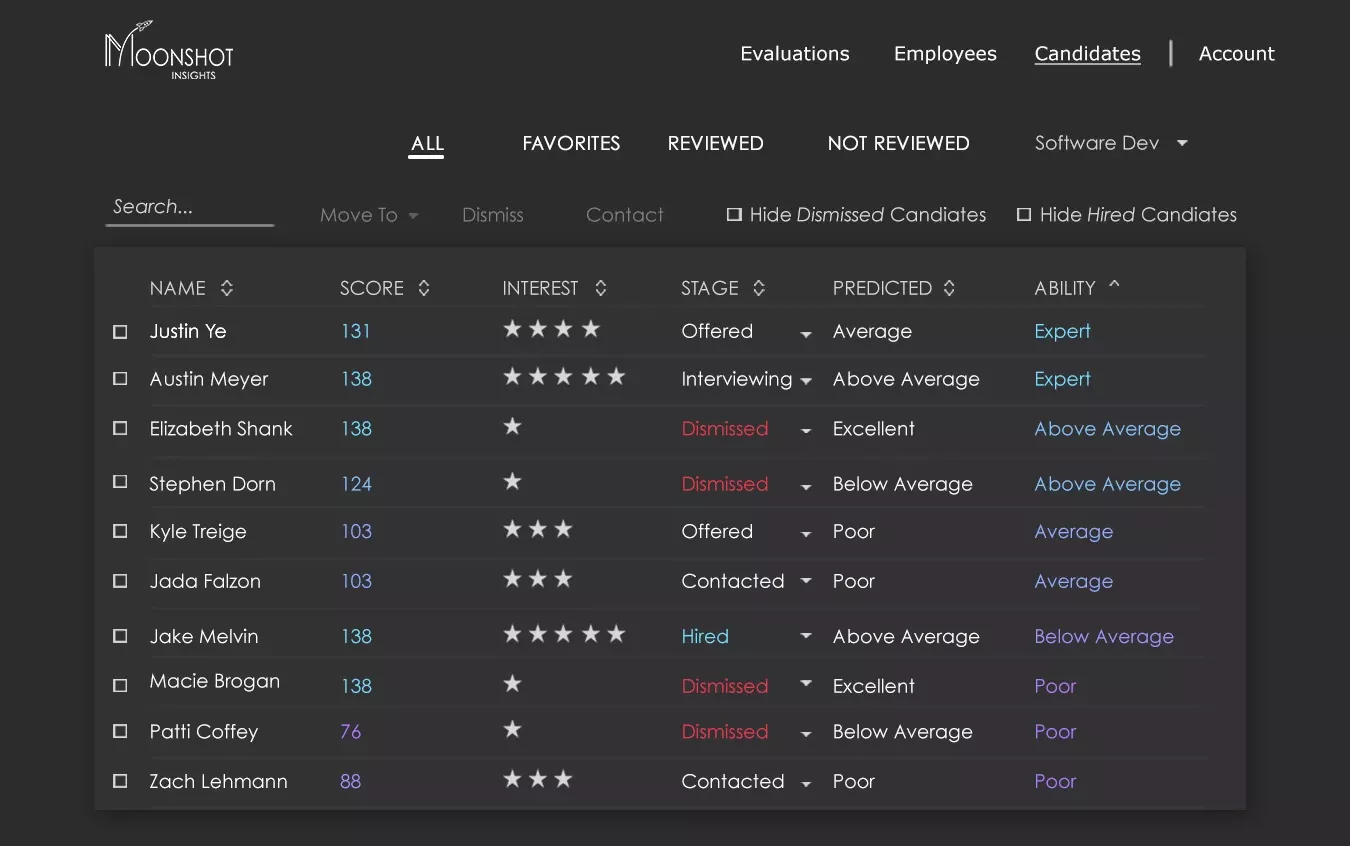Click the Moonshot Insights rocket logo
Viewport: 1350px width, 846px height.
pos(168,52)
